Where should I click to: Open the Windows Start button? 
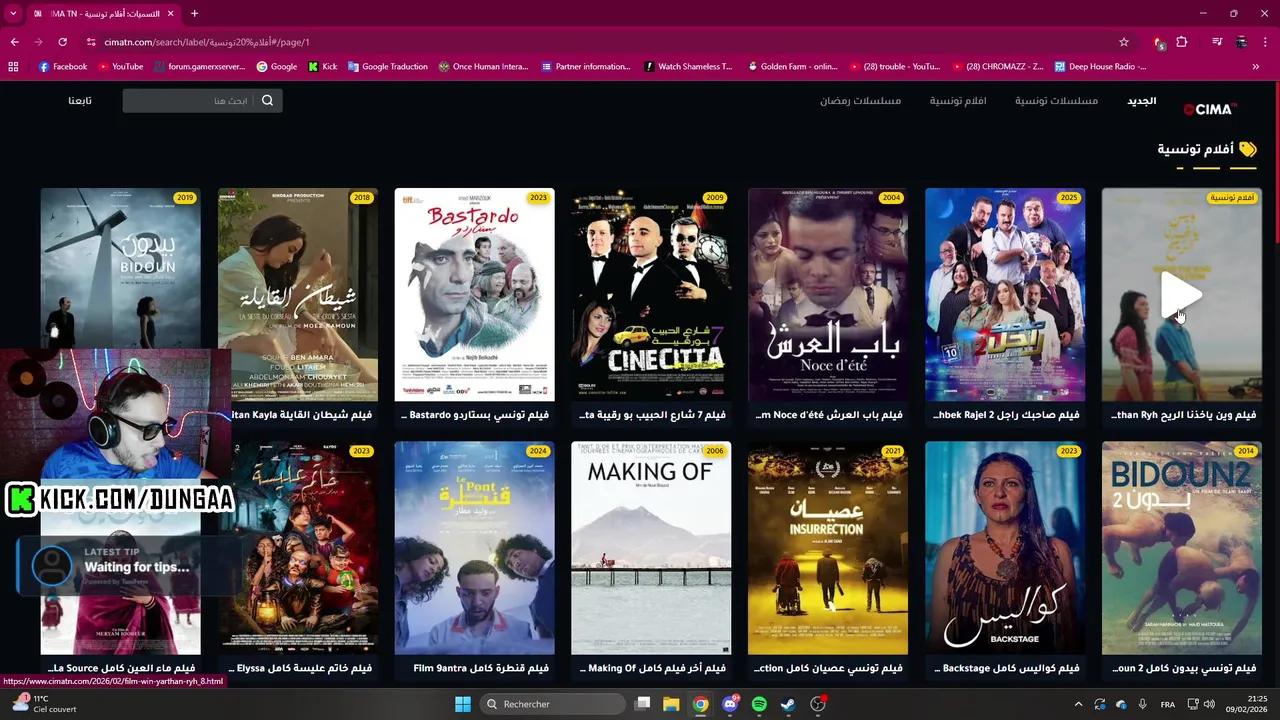pyautogui.click(x=462, y=704)
